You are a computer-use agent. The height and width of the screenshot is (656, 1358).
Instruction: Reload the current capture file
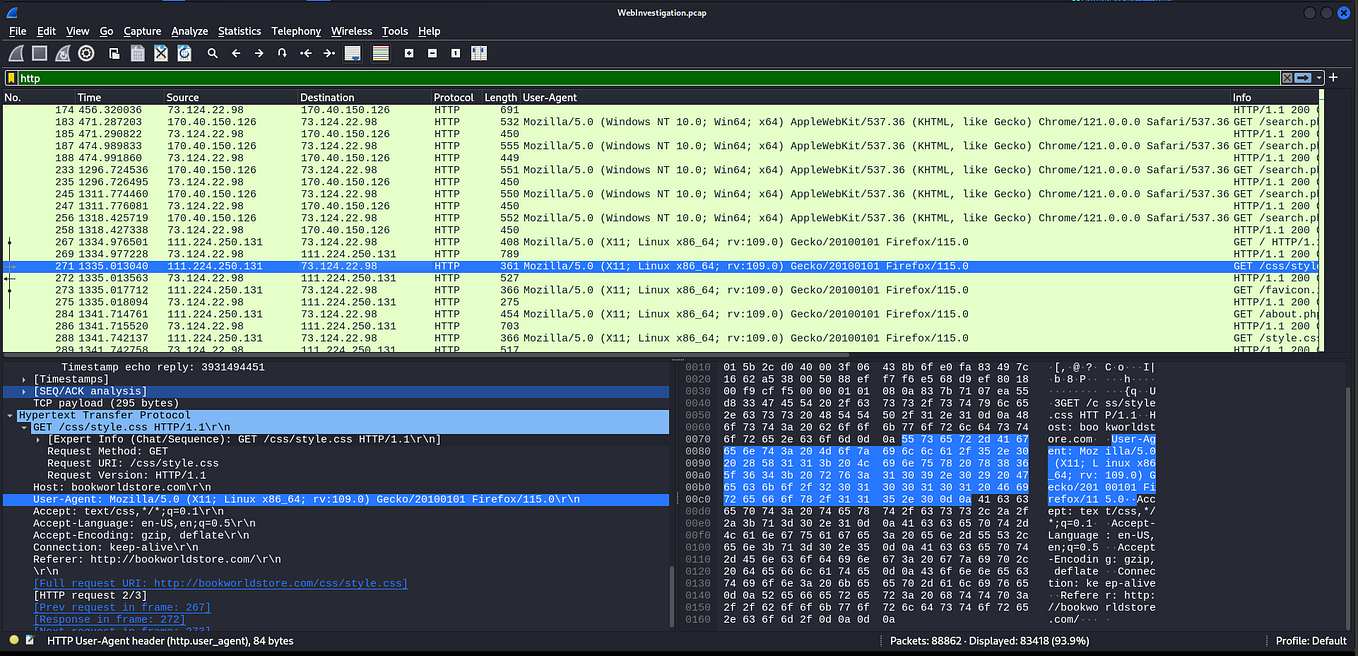click(184, 53)
